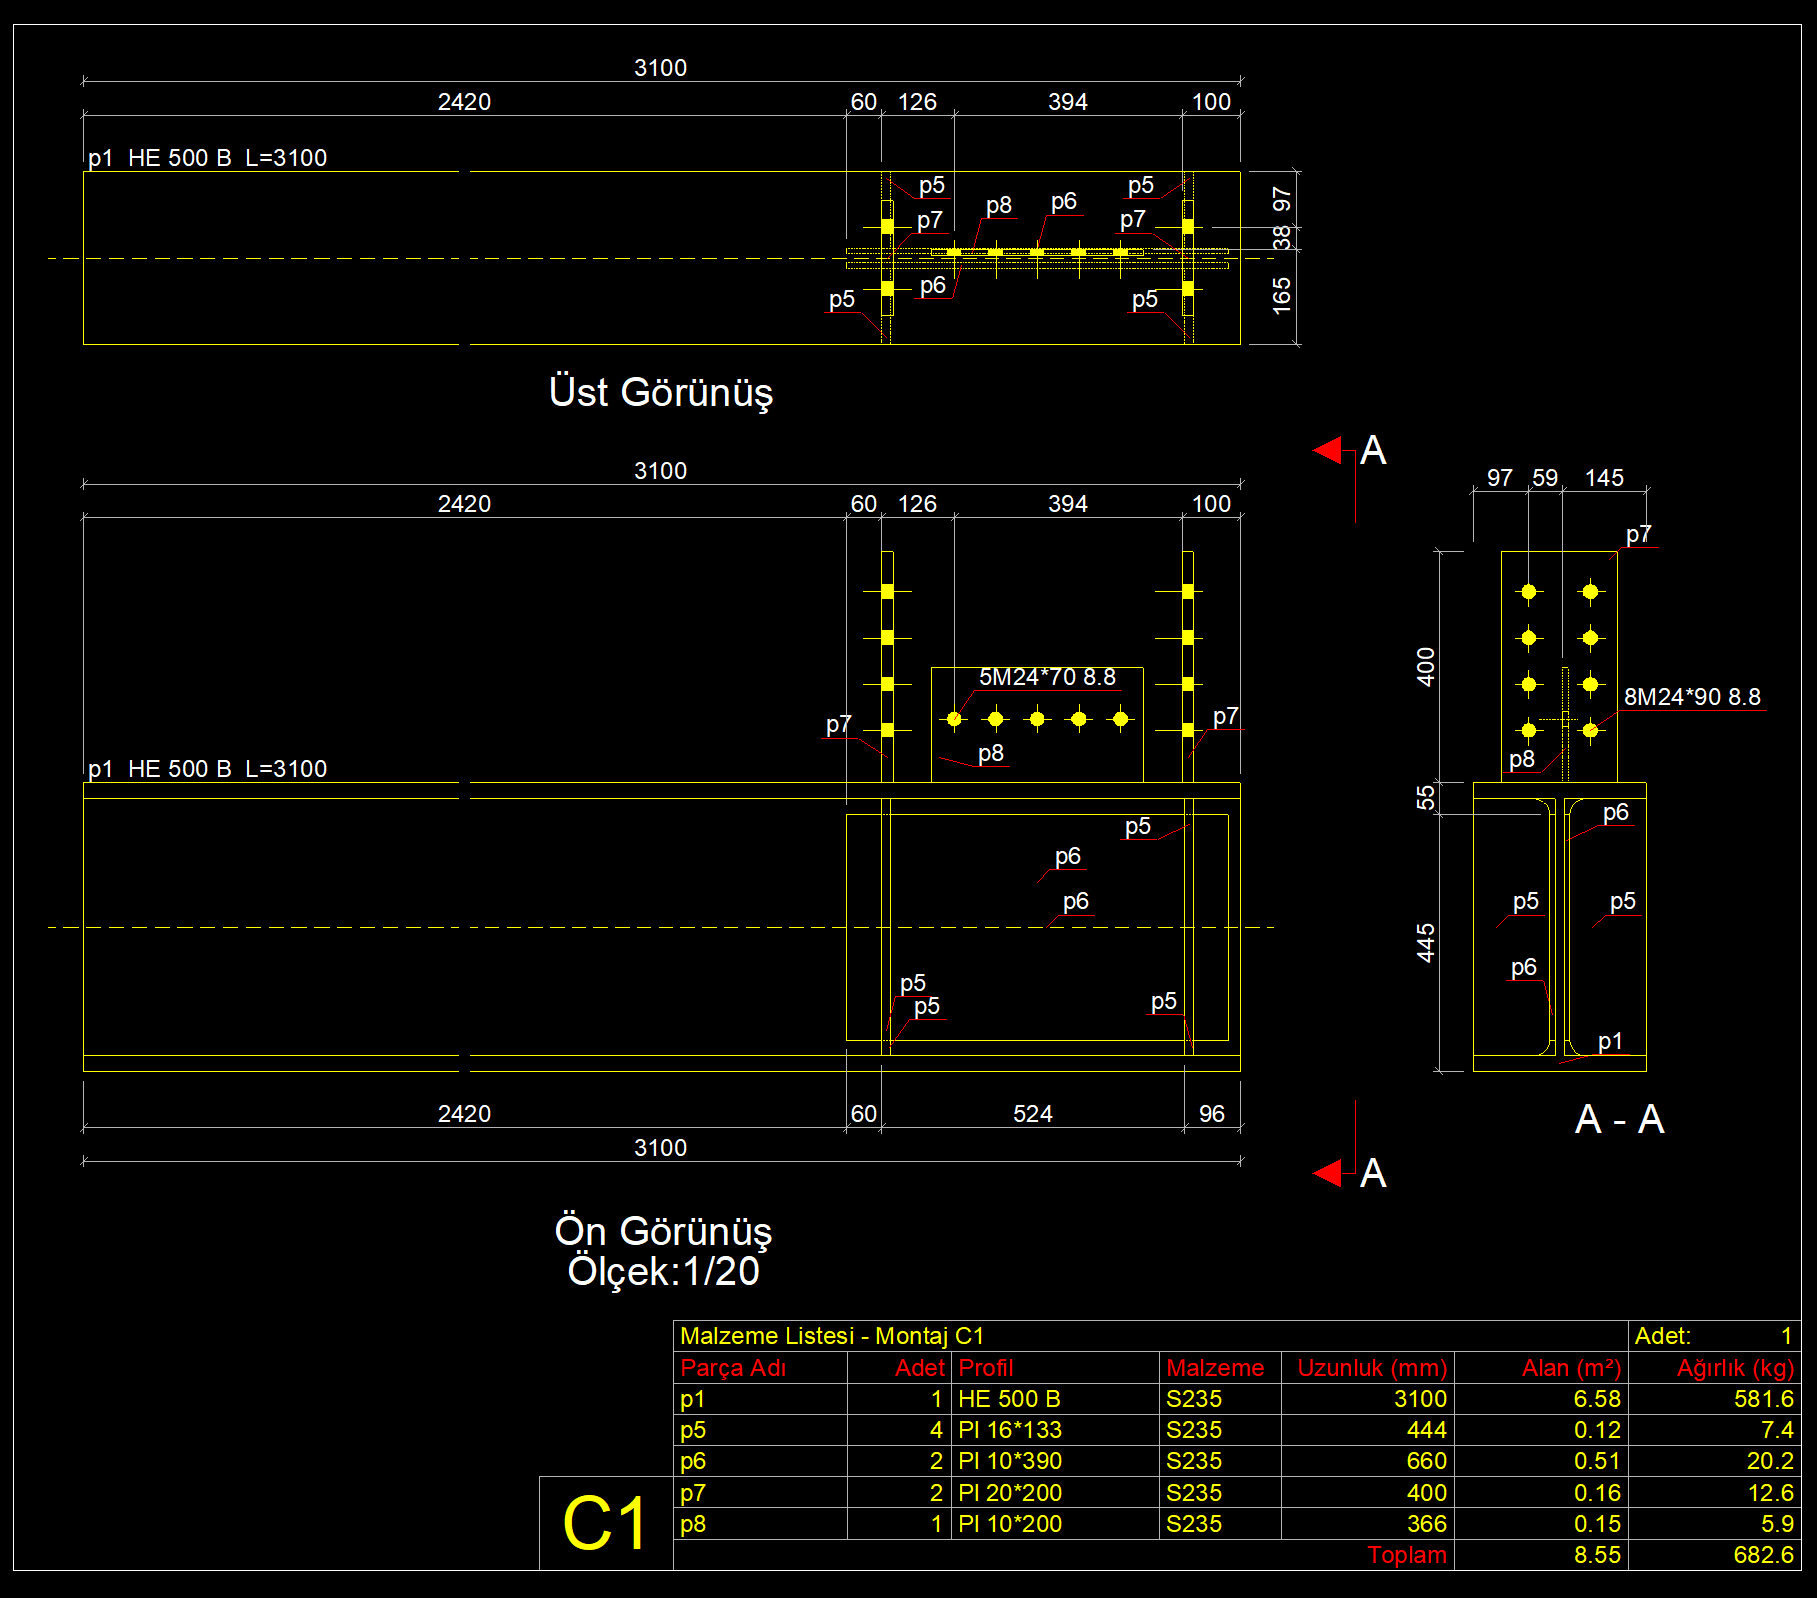Click the 'Ağırlık (kg)' column header
Viewport: 1817px width, 1598px height.
click(x=1735, y=1368)
